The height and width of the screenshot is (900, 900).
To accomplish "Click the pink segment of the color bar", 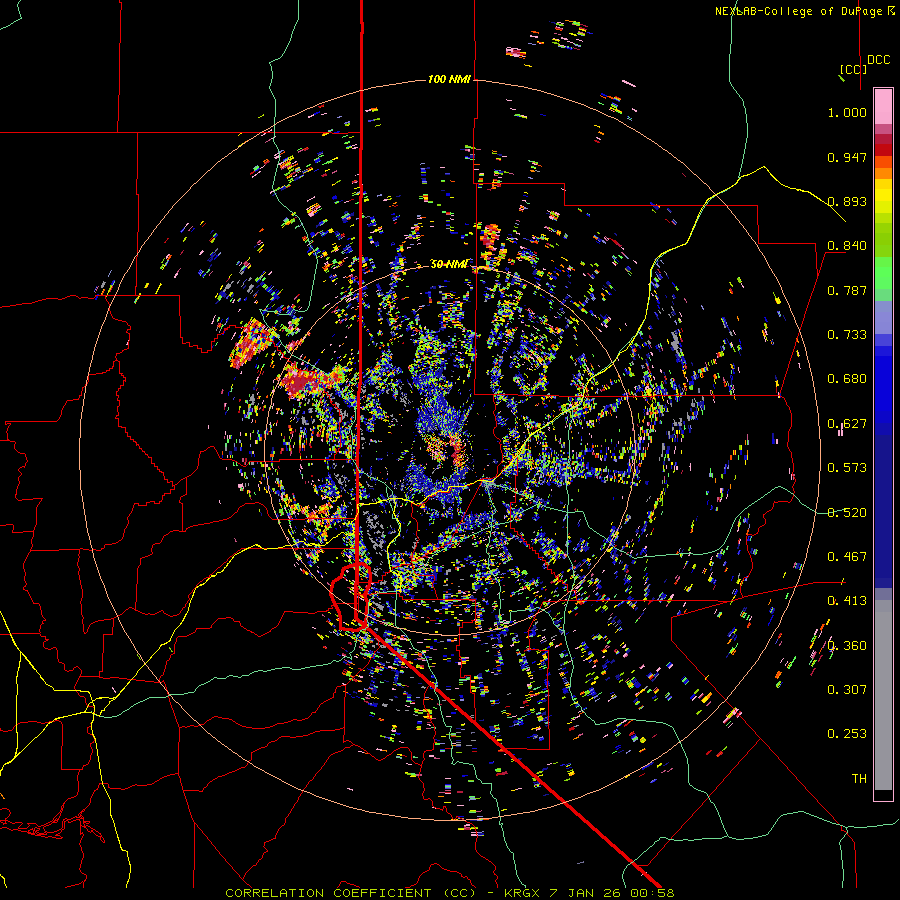I will [883, 106].
